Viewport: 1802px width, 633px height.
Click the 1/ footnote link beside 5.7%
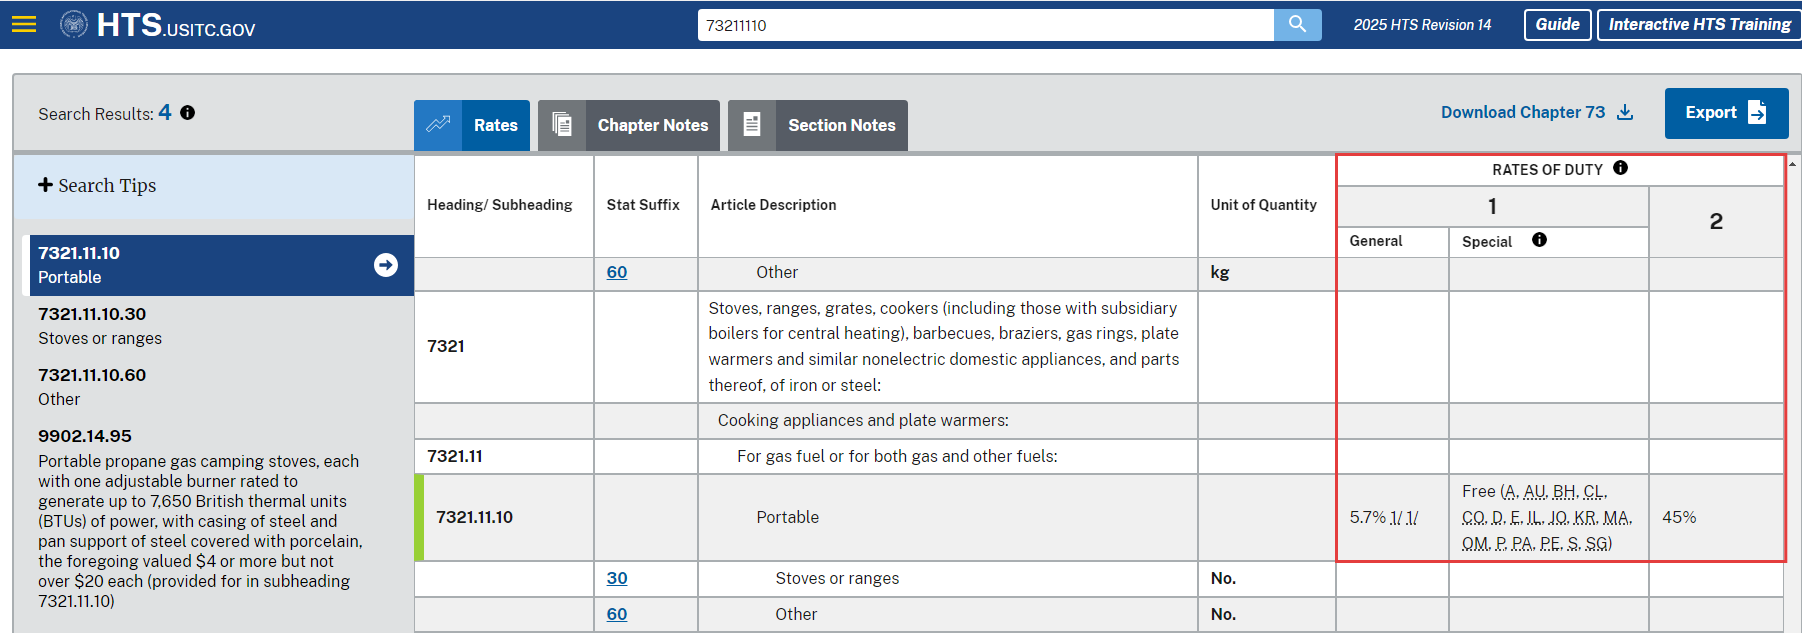click(1396, 517)
